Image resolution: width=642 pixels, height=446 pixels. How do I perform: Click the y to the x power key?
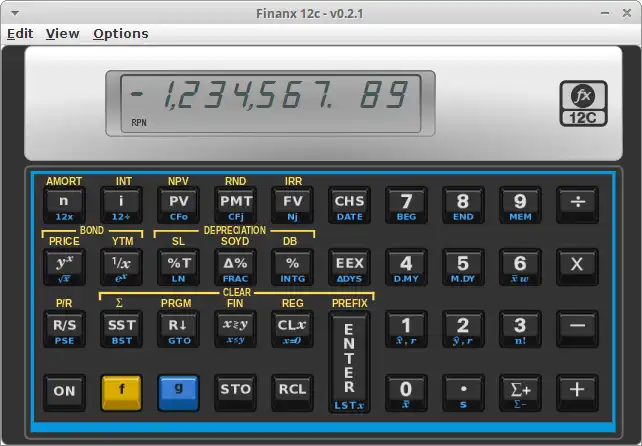[64, 267]
